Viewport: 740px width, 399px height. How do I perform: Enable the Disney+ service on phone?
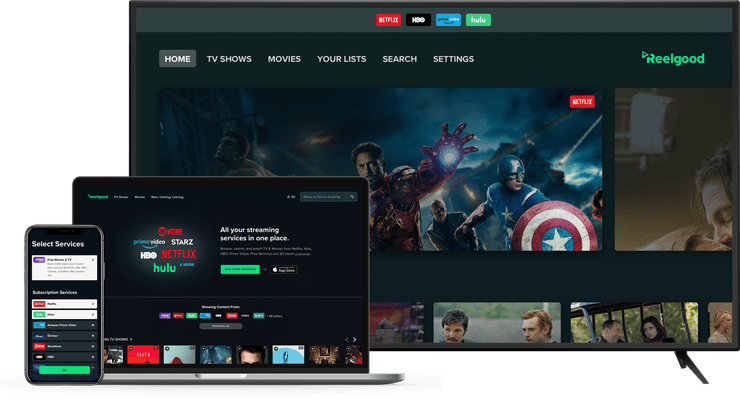pos(65,336)
